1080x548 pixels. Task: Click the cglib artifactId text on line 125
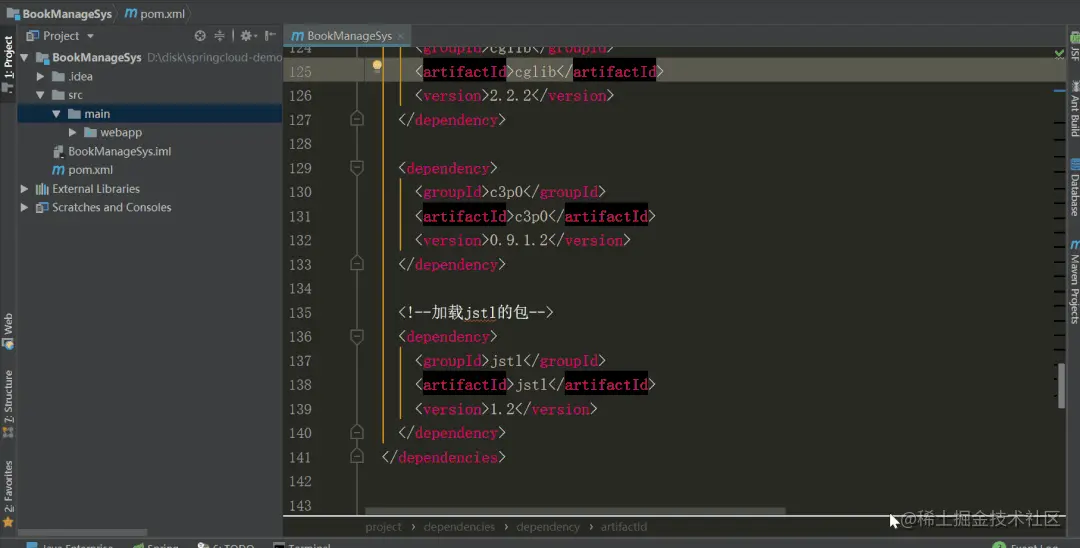pyautogui.click(x=534, y=72)
